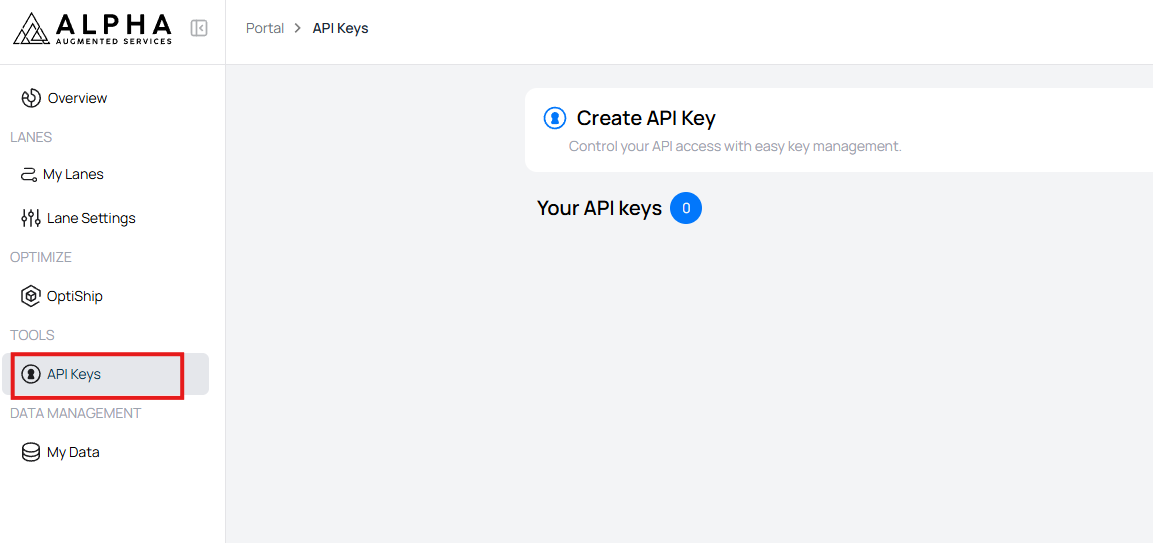Open the Overview page from sidebar
Image resolution: width=1153 pixels, height=543 pixels.
(77, 98)
